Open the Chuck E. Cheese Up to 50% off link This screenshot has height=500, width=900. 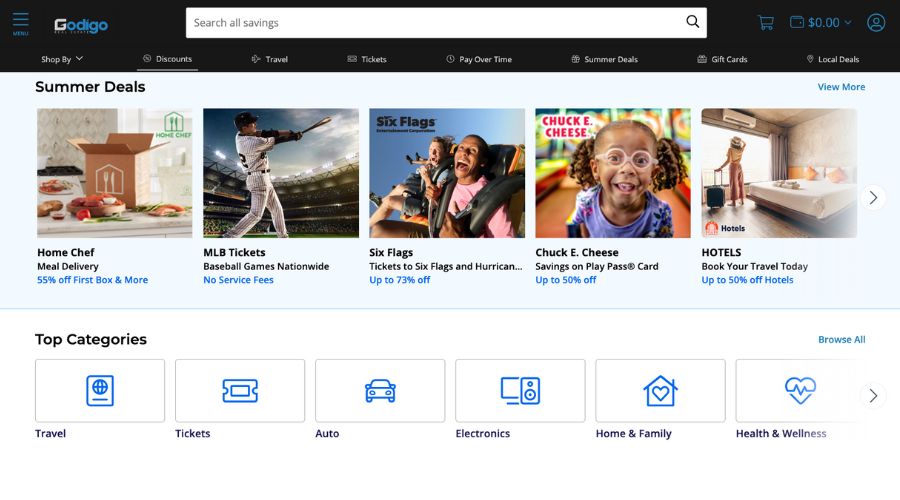pos(565,280)
